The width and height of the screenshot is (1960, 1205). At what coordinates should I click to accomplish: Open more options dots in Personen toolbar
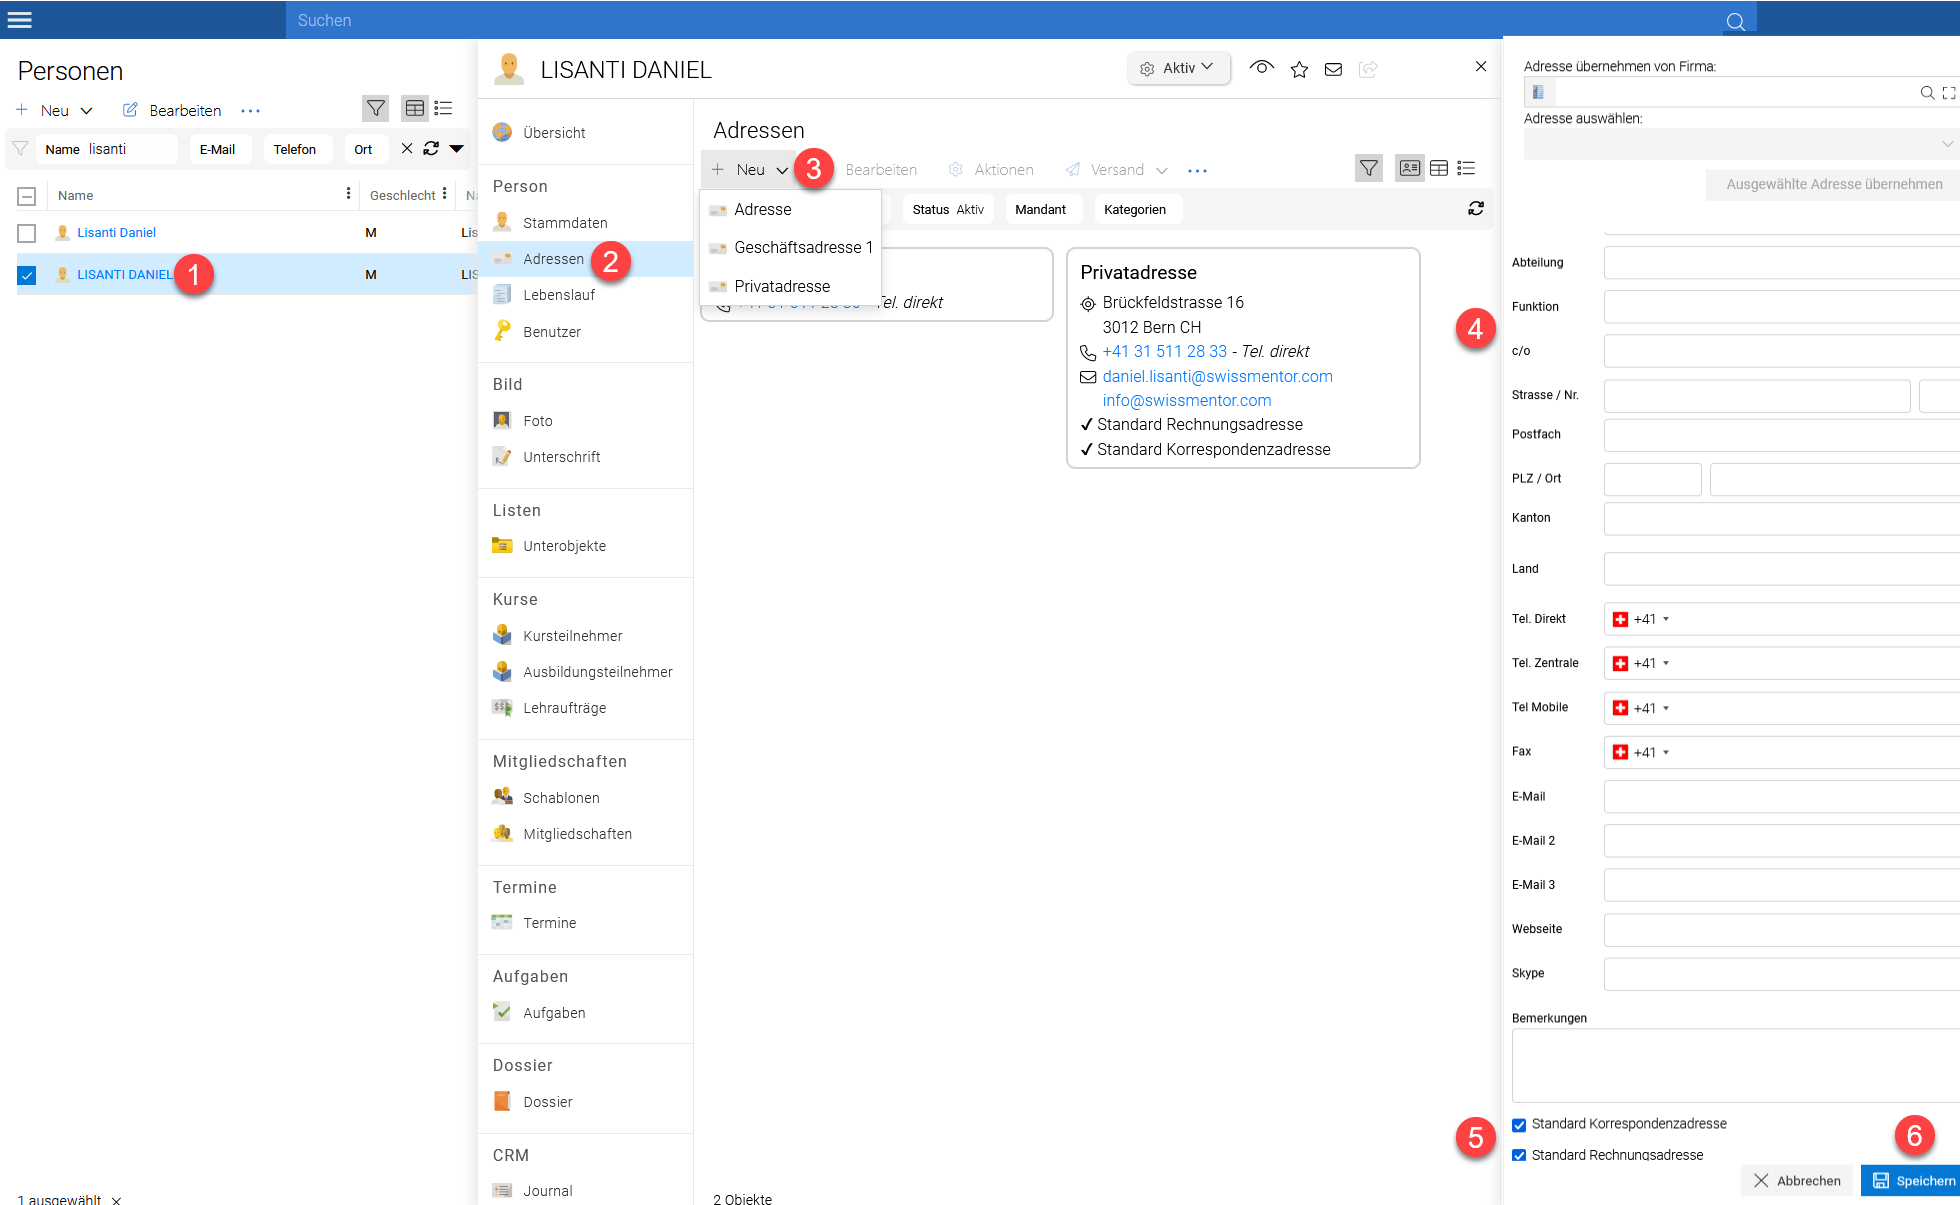click(250, 111)
